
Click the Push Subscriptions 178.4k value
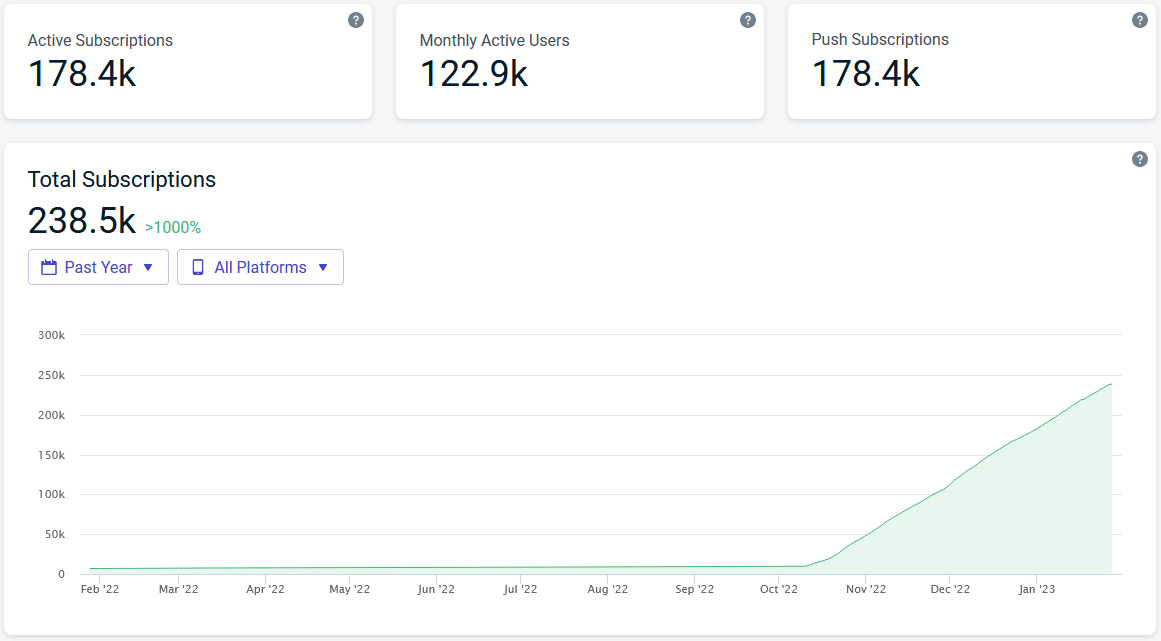(x=866, y=74)
